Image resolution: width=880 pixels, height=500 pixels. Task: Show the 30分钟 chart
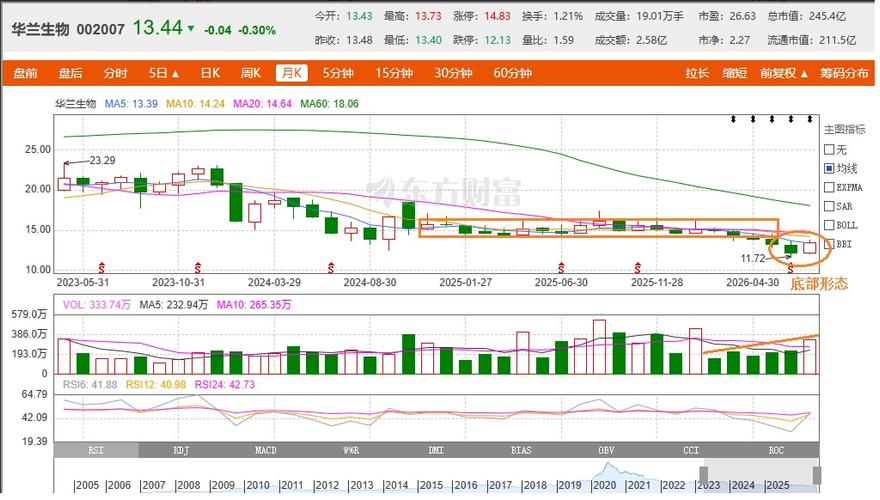(x=453, y=73)
